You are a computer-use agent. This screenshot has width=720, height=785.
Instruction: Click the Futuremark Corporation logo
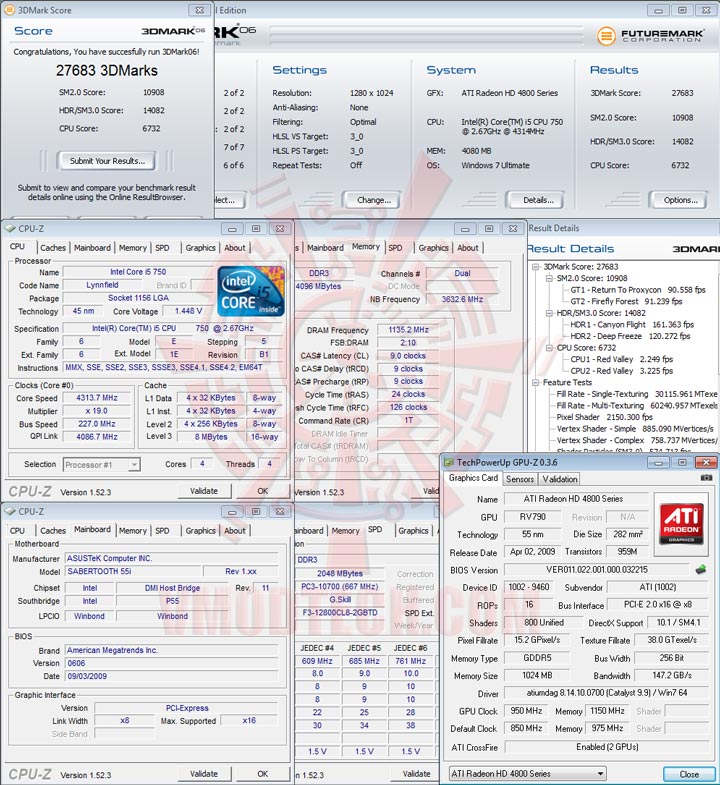click(650, 36)
